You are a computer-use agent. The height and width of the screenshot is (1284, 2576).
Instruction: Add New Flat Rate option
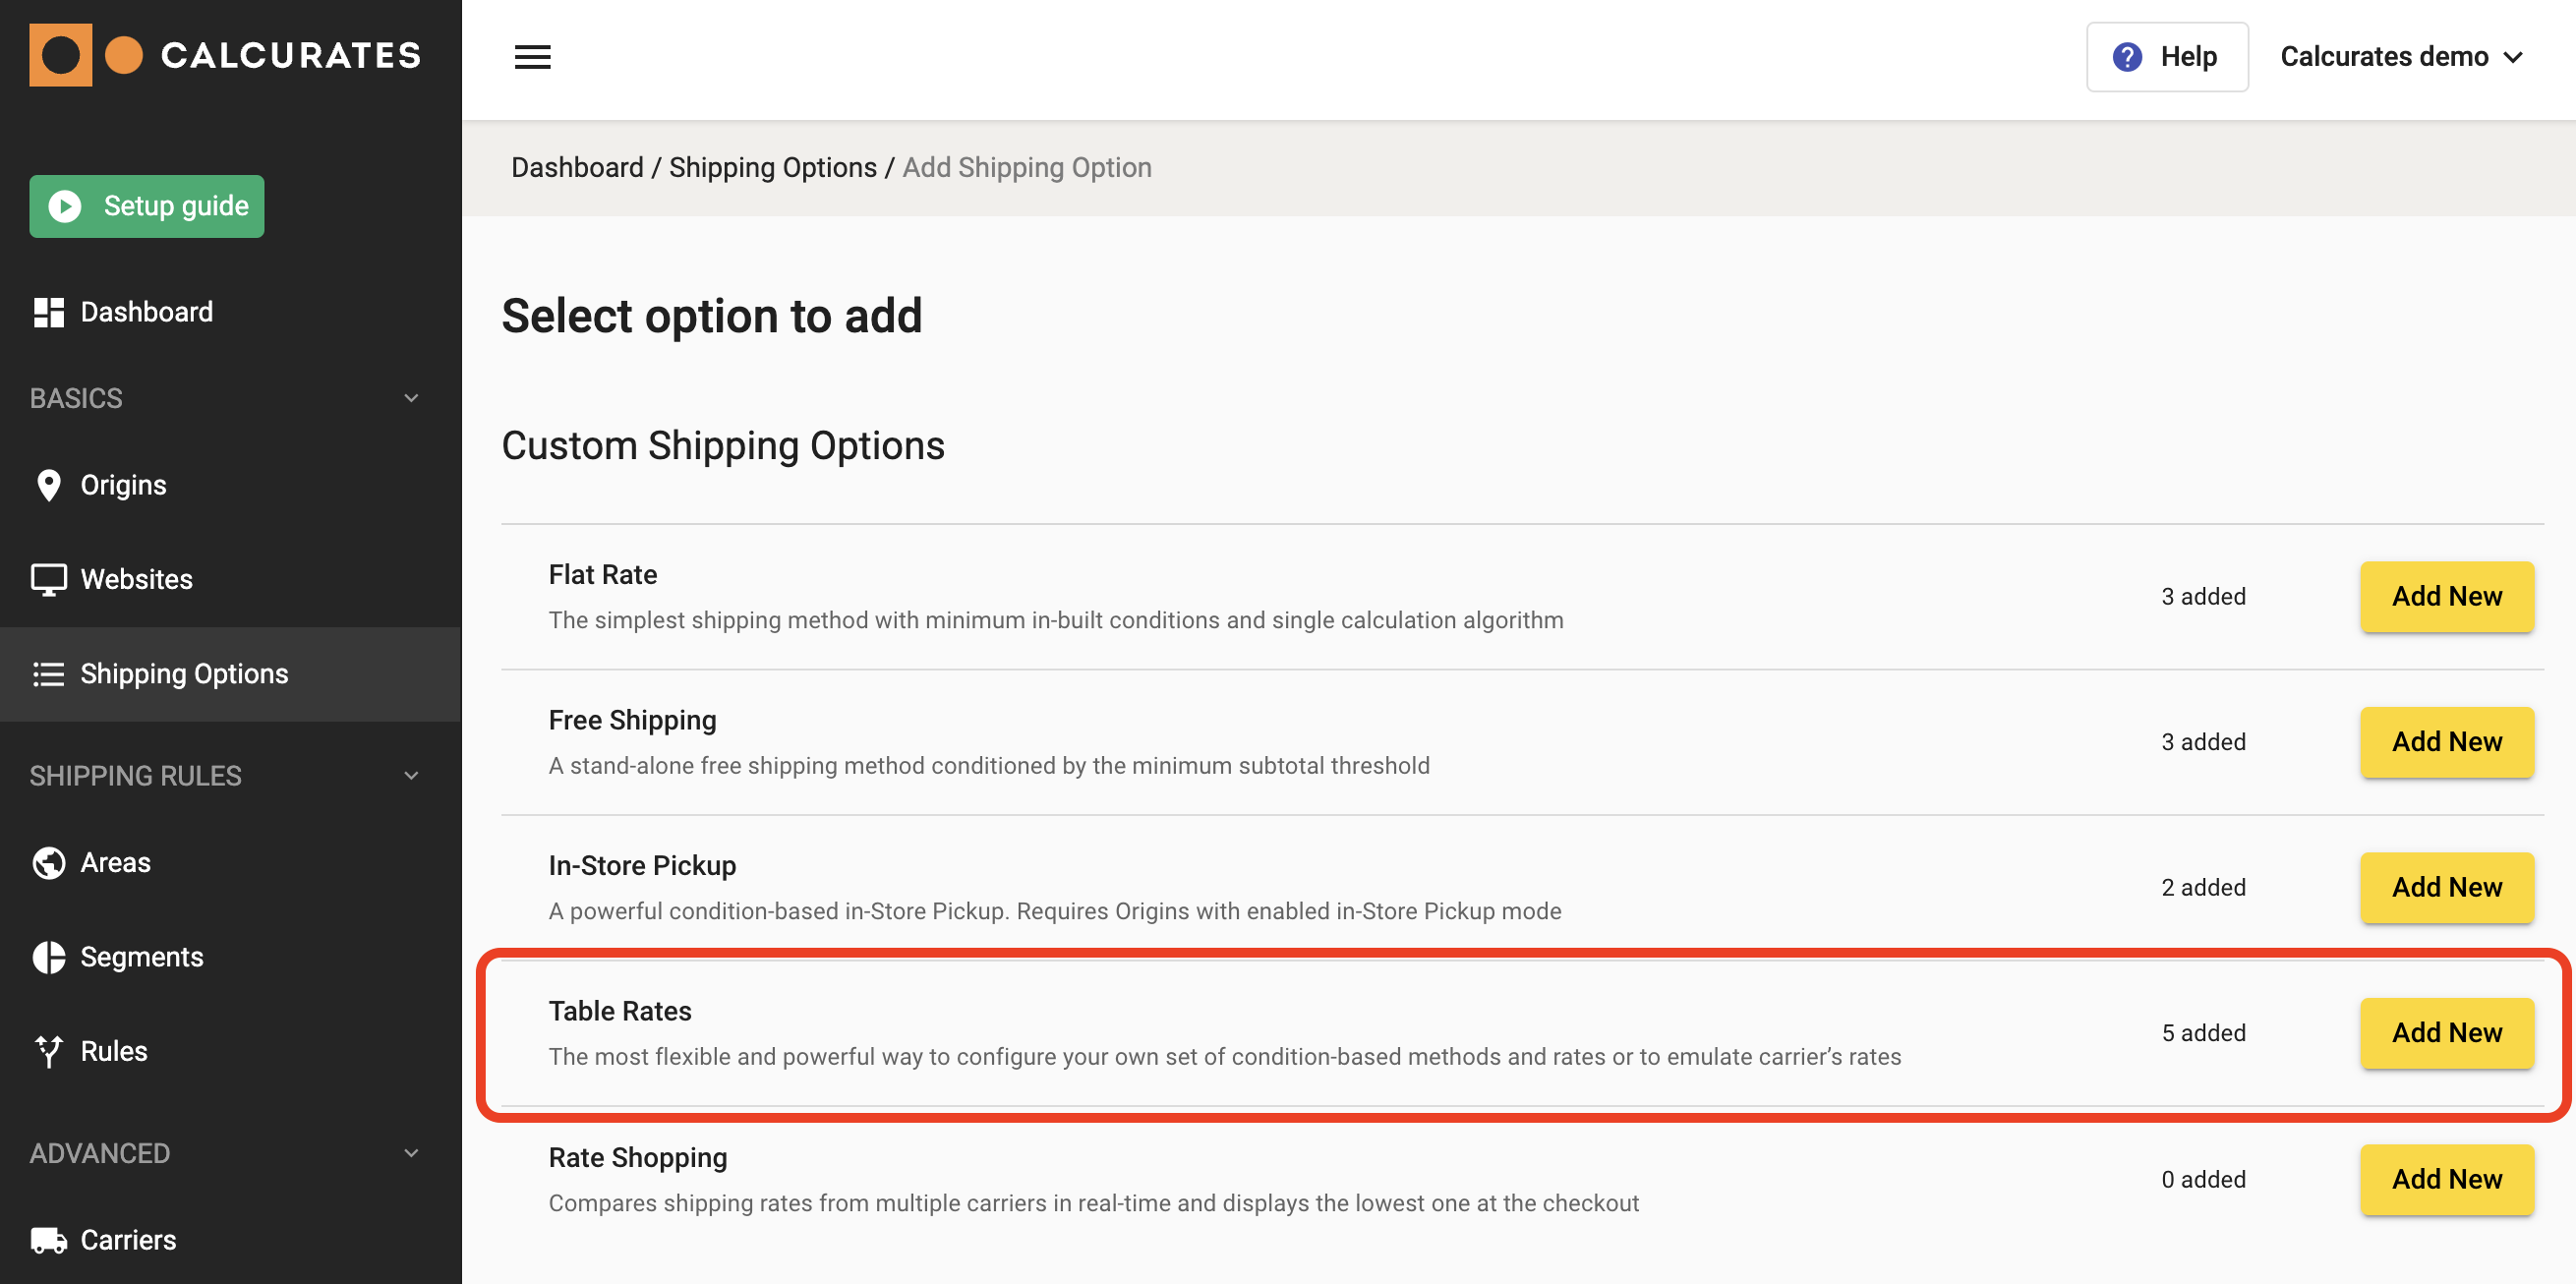click(x=2447, y=596)
